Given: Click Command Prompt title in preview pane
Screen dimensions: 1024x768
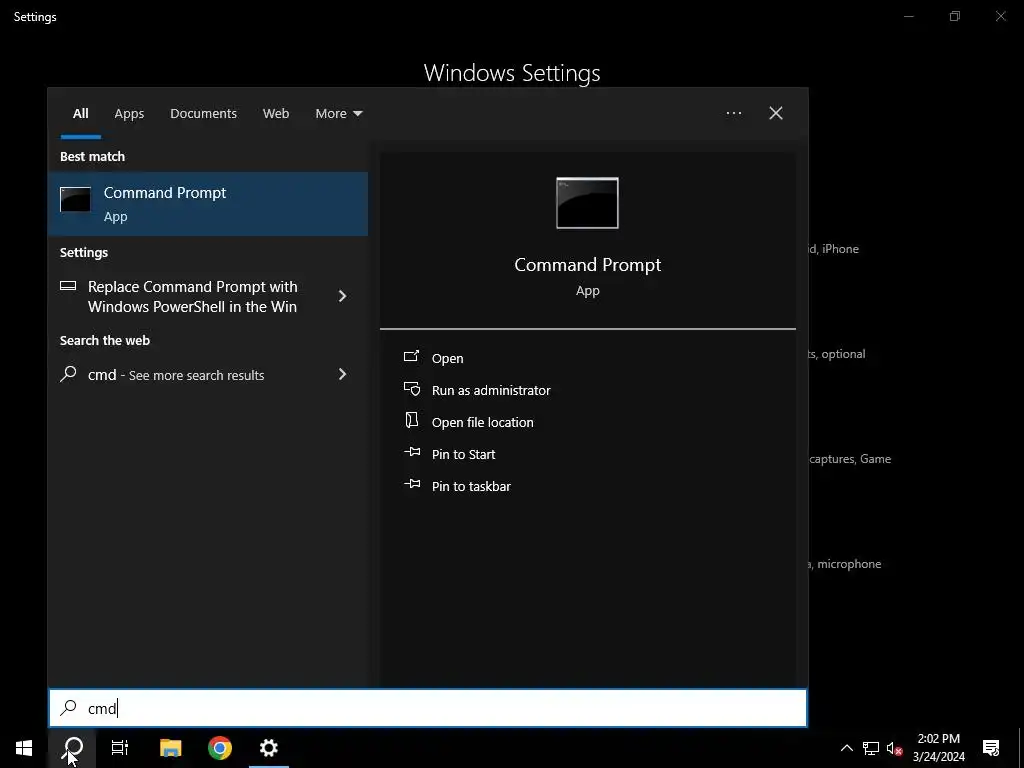Looking at the screenshot, I should click(x=587, y=264).
